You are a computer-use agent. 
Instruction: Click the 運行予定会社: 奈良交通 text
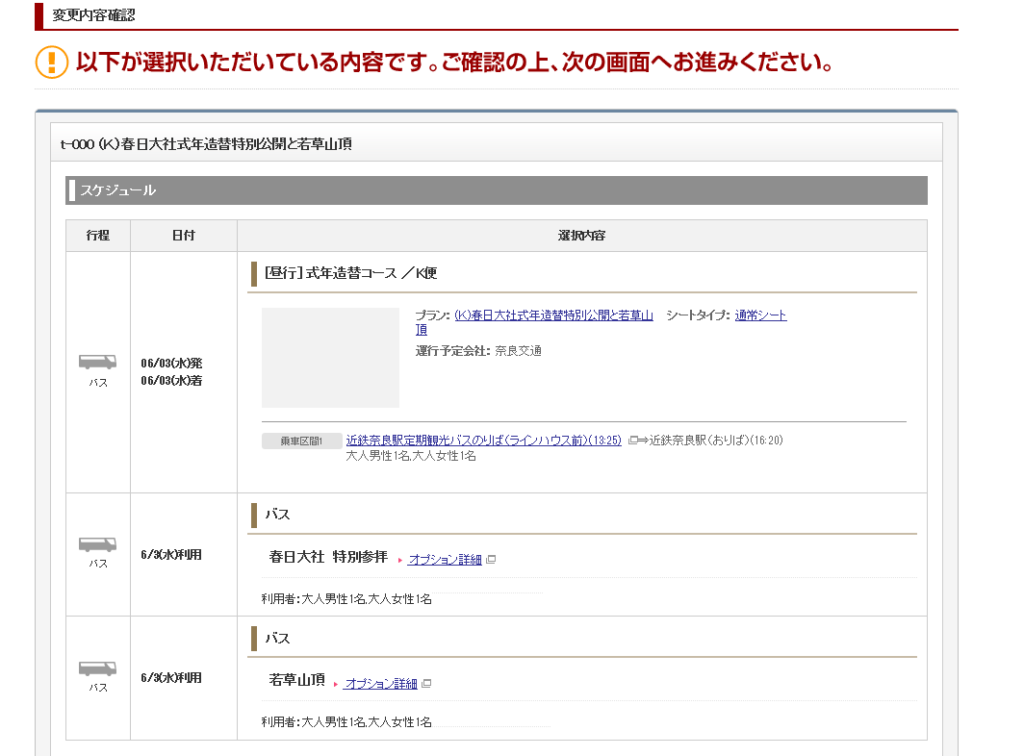[x=479, y=351]
